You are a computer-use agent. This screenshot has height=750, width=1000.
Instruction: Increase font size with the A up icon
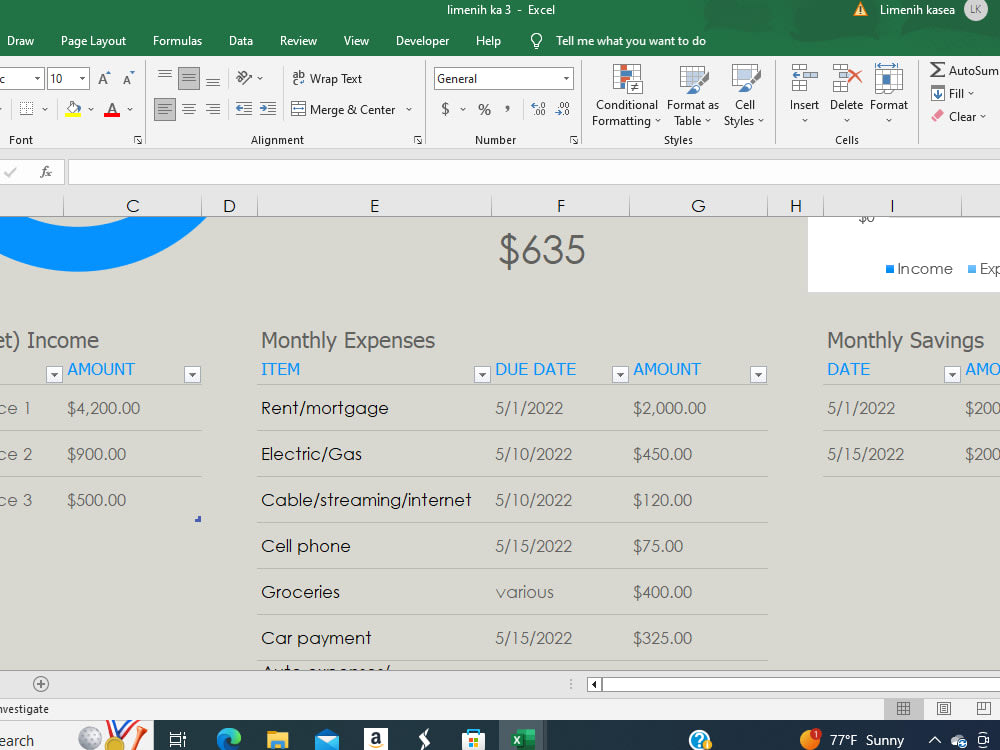click(x=104, y=78)
